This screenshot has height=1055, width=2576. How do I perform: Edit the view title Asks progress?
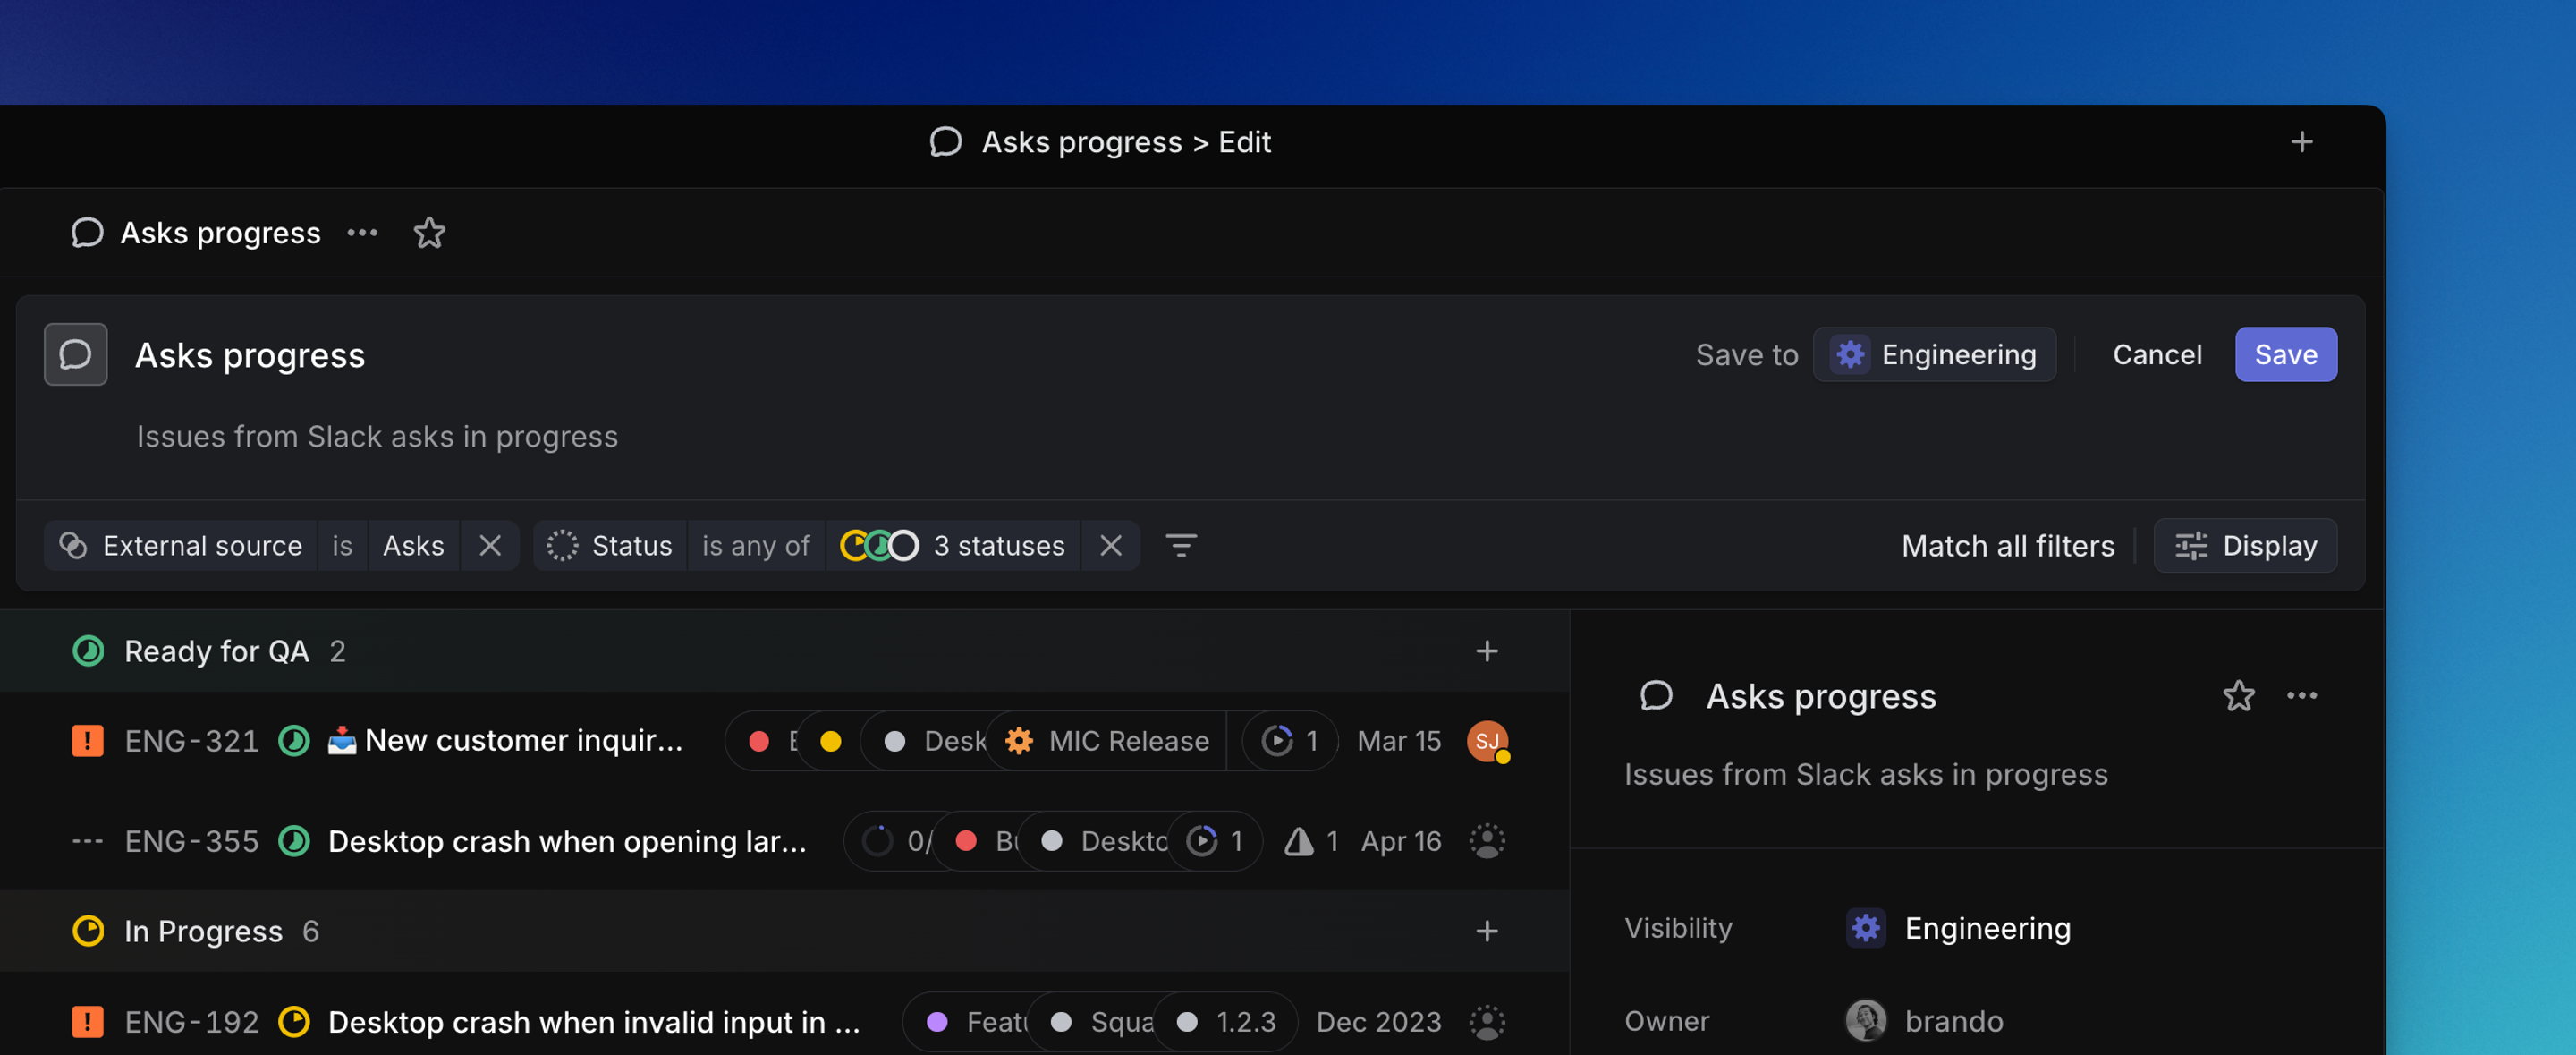click(249, 355)
